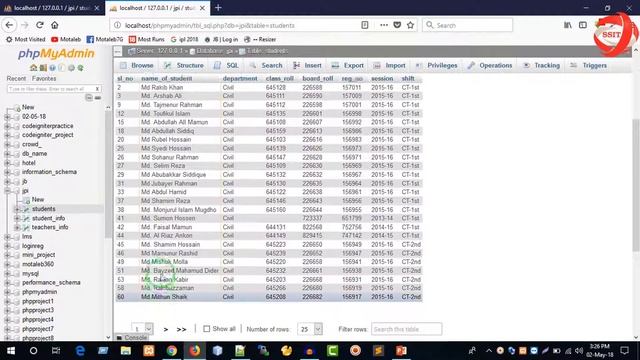Sort by name_of_student column header

(167, 78)
